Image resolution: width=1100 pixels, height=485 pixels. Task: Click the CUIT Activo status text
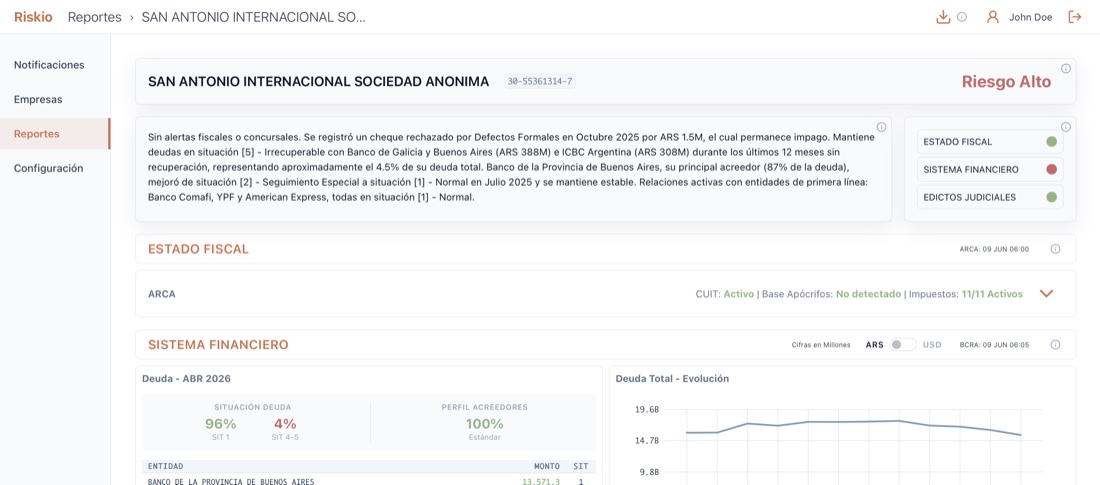point(727,294)
